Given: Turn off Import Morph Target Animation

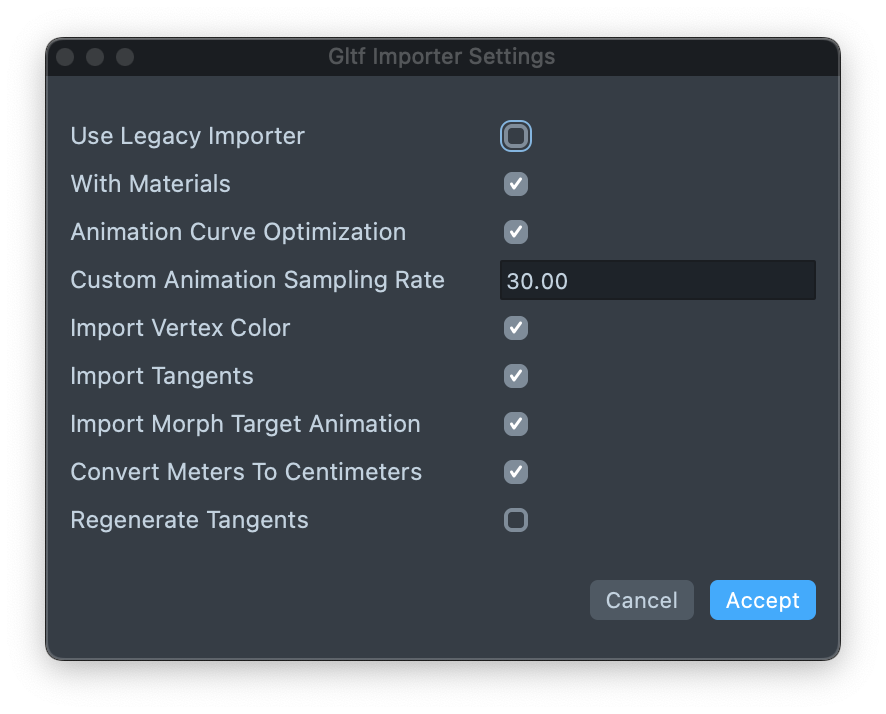Looking at the screenshot, I should pos(515,424).
